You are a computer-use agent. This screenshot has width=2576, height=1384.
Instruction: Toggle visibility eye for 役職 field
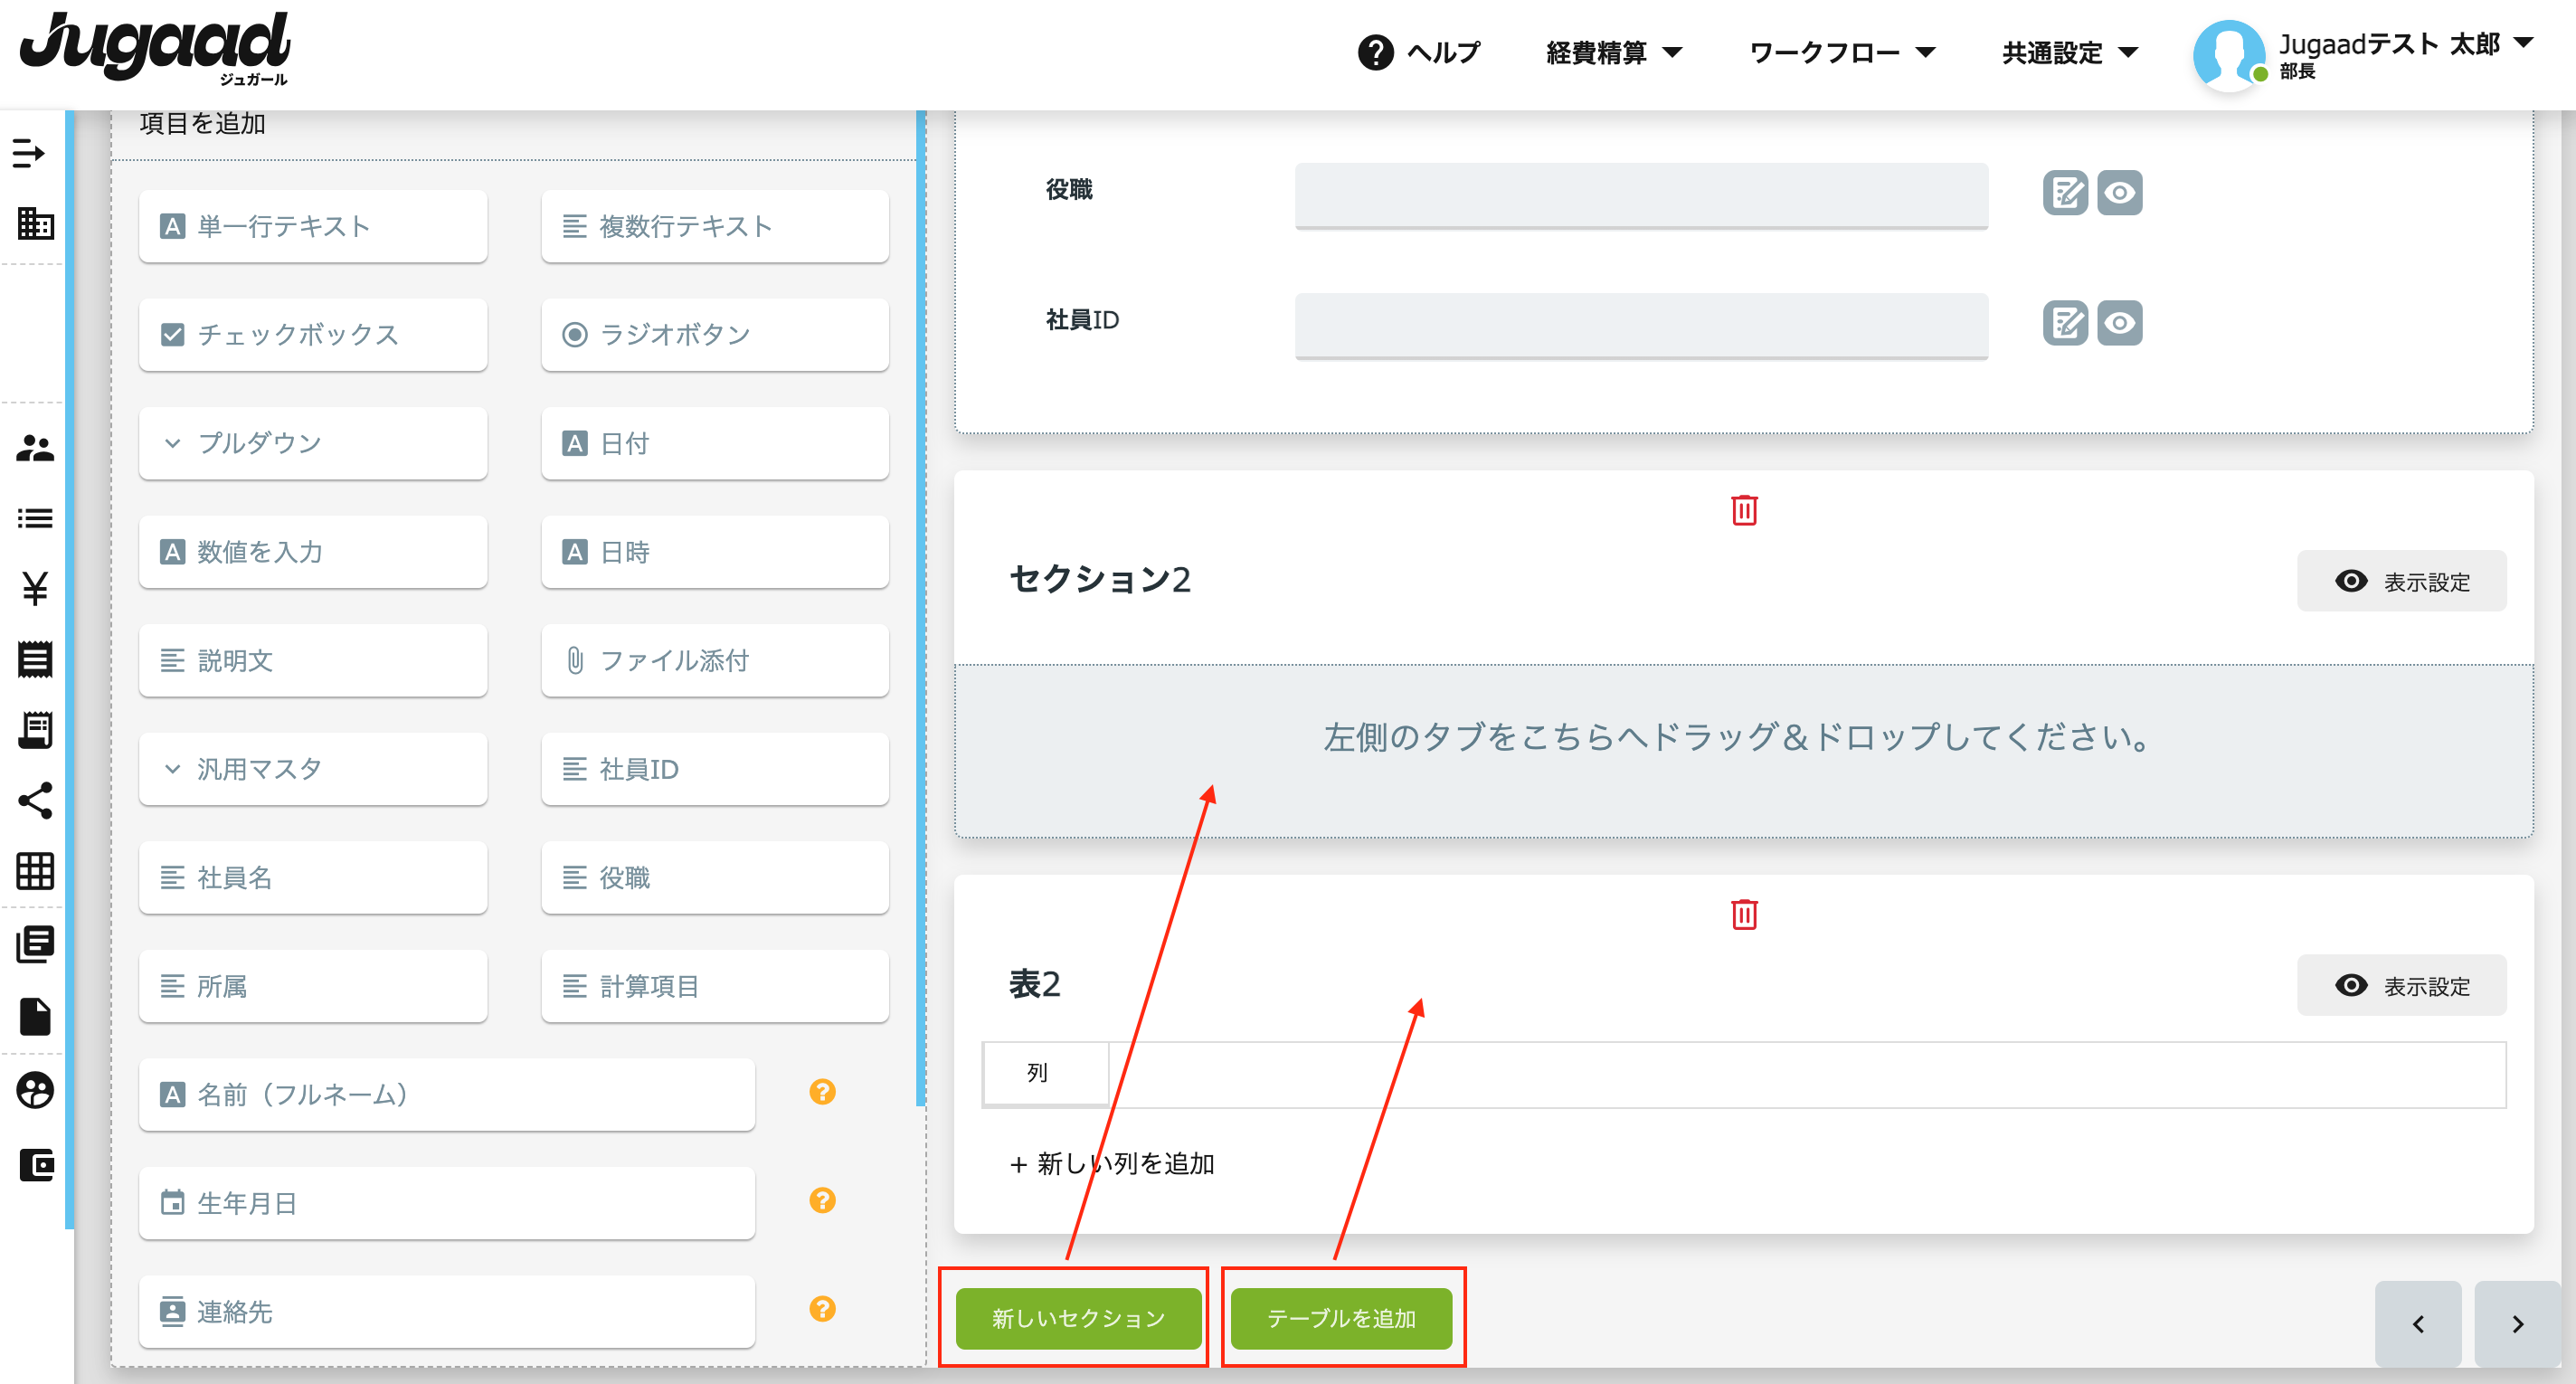2119,193
